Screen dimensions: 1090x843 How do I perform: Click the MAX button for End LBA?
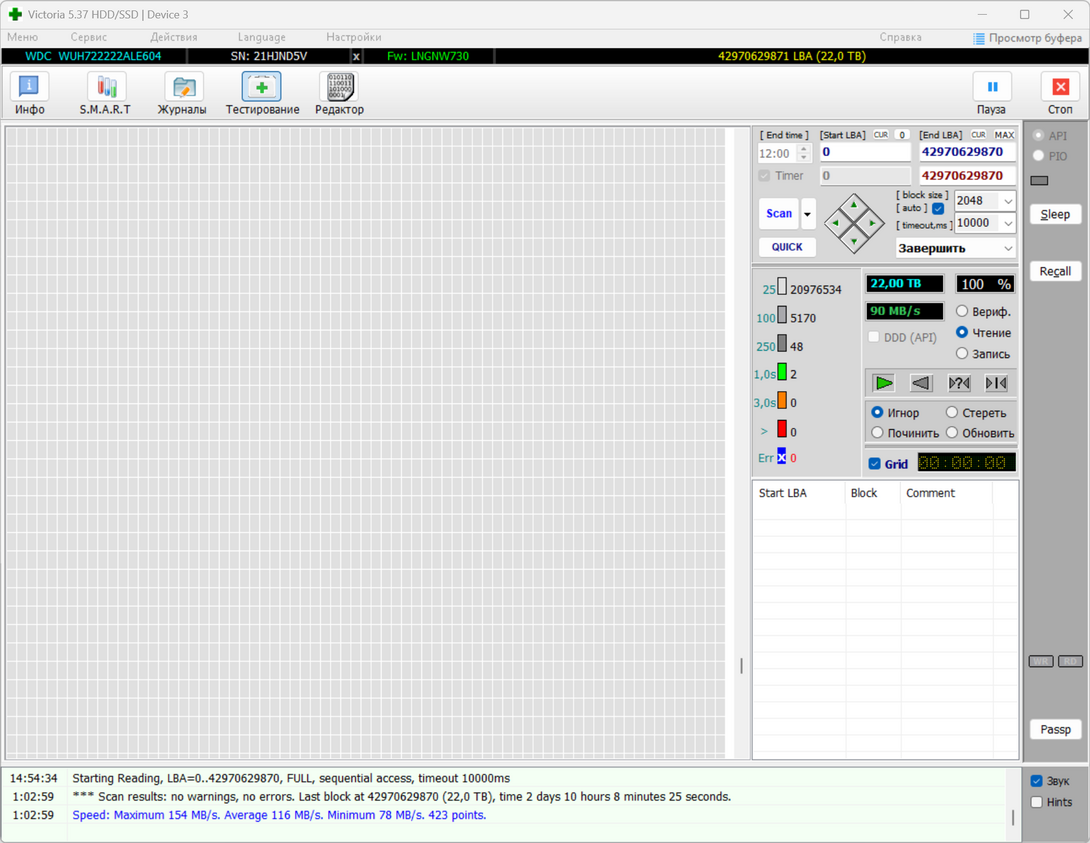tap(1004, 135)
